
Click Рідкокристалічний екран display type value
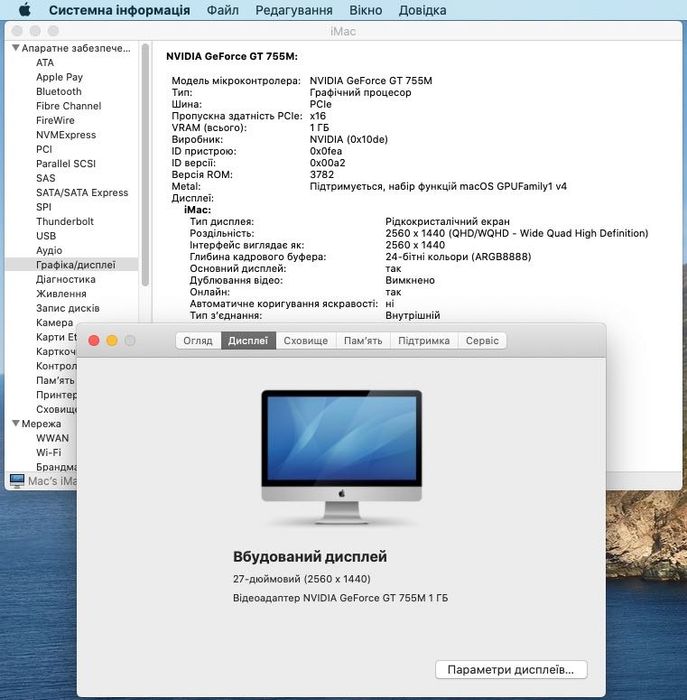pyautogui.click(x=447, y=221)
